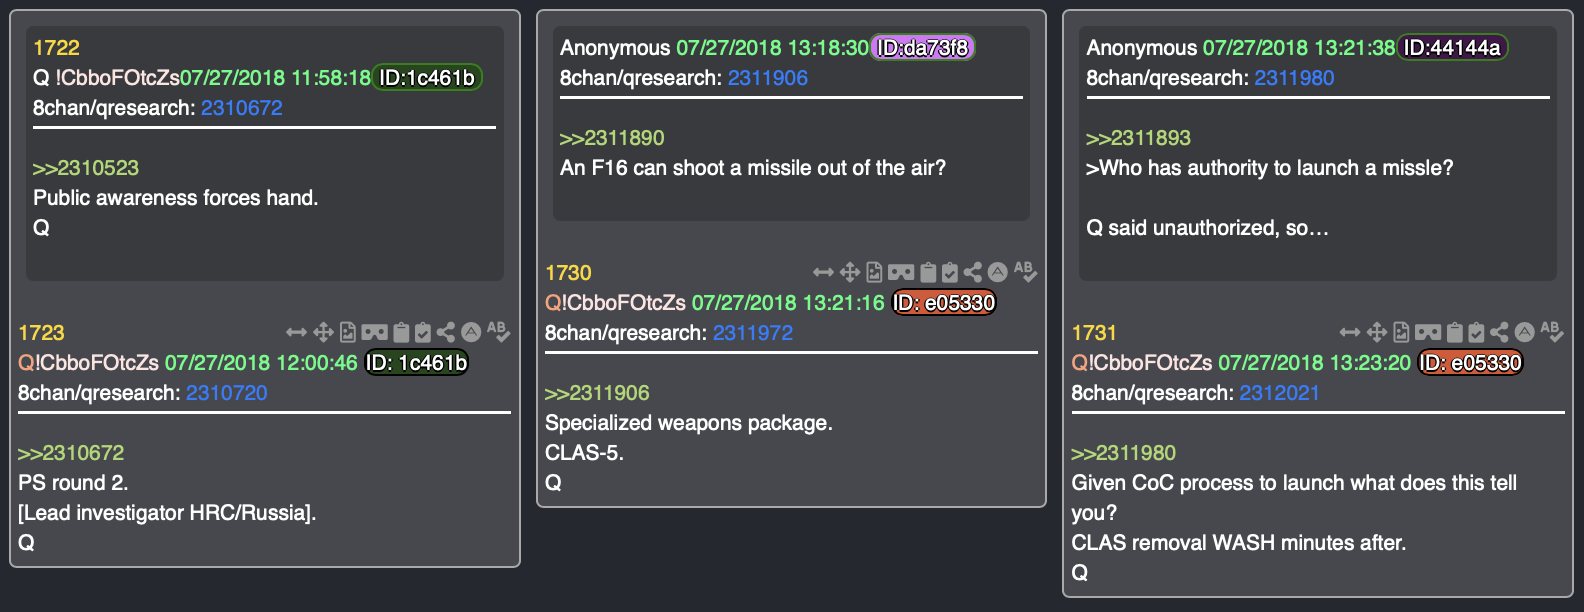The width and height of the screenshot is (1584, 612).
Task: Open the 8chan post link 2311972
Action: coord(753,333)
